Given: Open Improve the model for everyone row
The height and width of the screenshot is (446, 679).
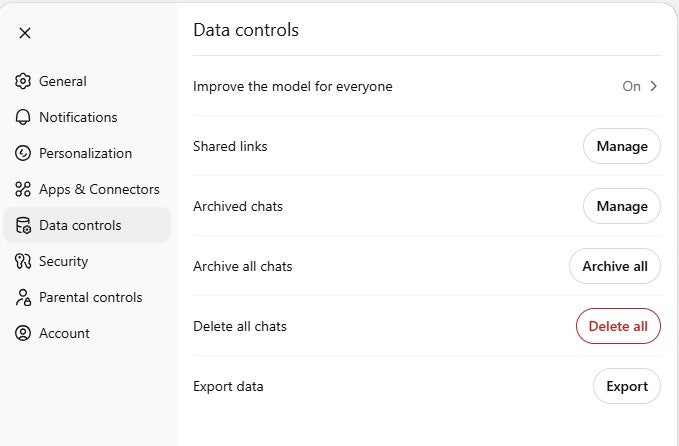Looking at the screenshot, I should (x=293, y=86).
